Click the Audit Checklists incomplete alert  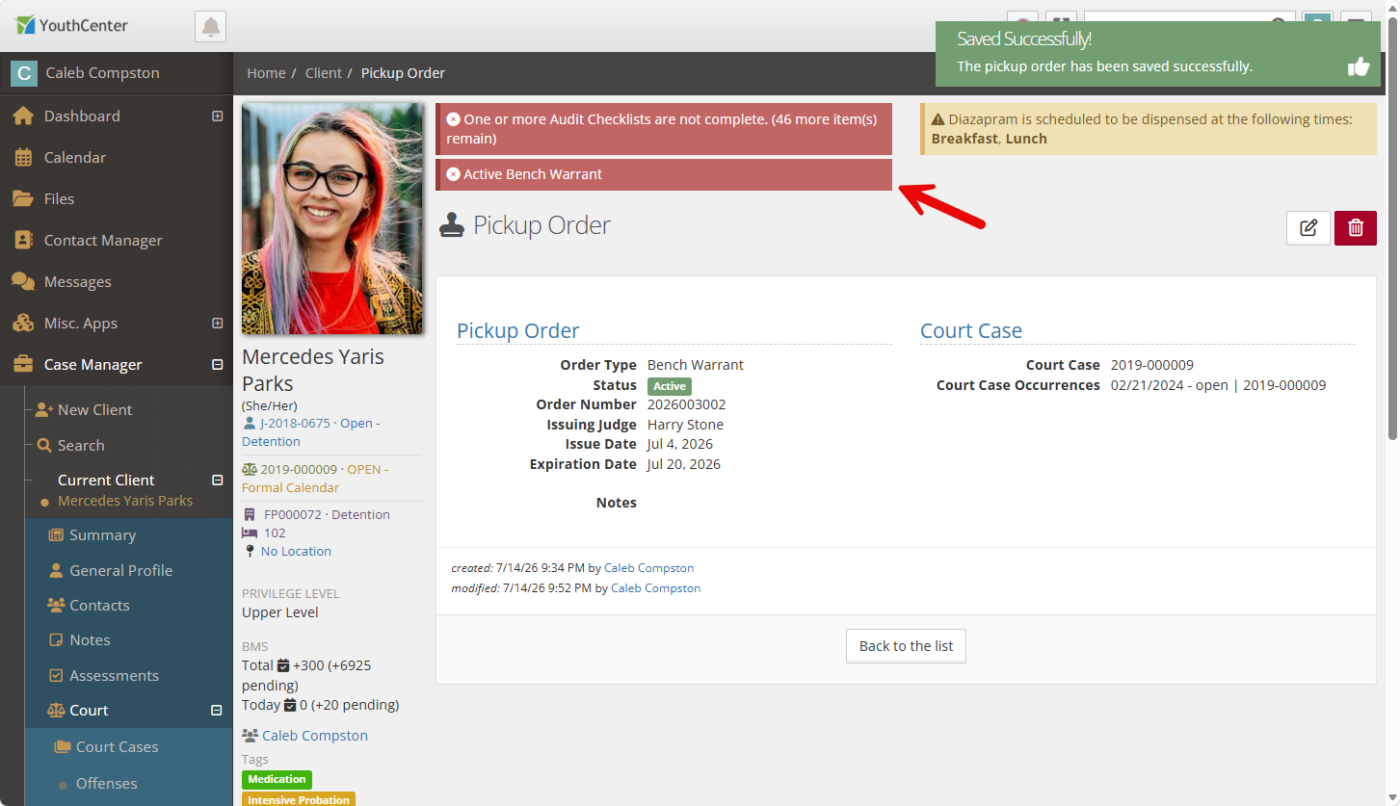click(x=664, y=129)
